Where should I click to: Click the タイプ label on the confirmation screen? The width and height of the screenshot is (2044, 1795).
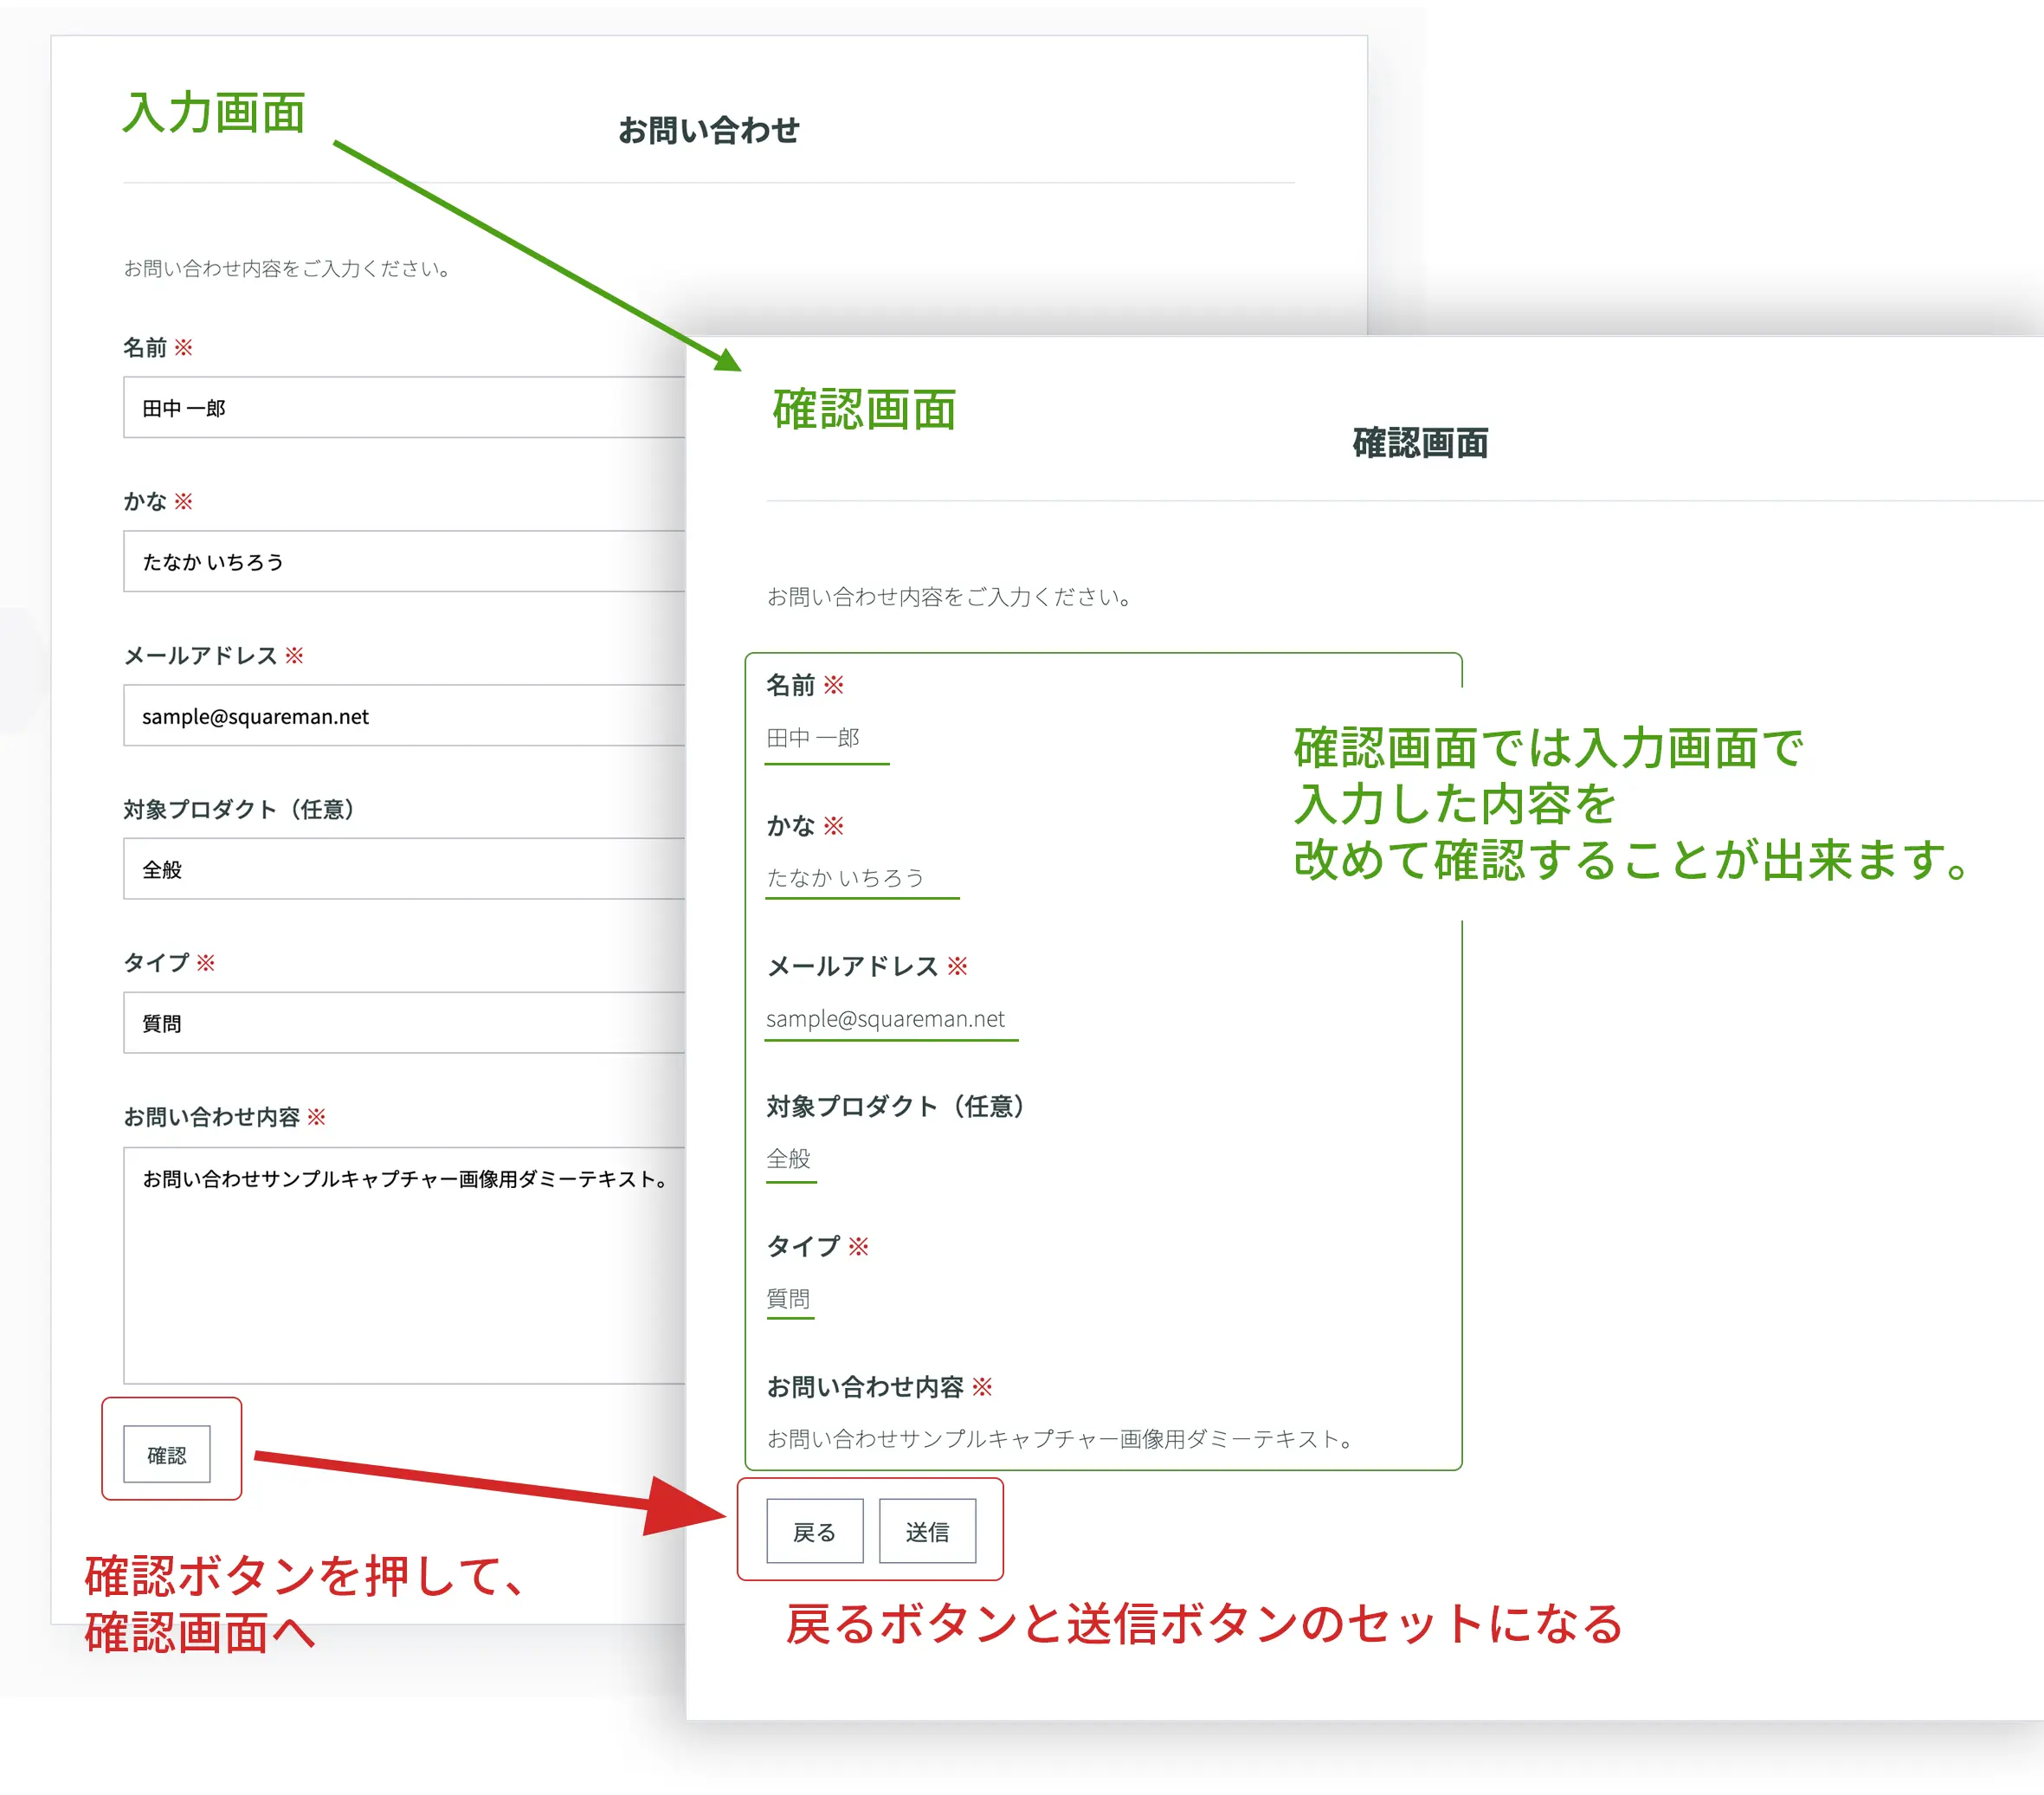pos(803,1246)
